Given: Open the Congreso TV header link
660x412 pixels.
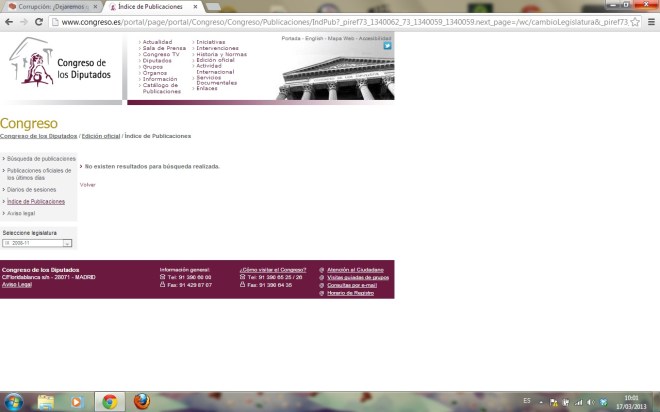Looking at the screenshot, I should coord(161,53).
